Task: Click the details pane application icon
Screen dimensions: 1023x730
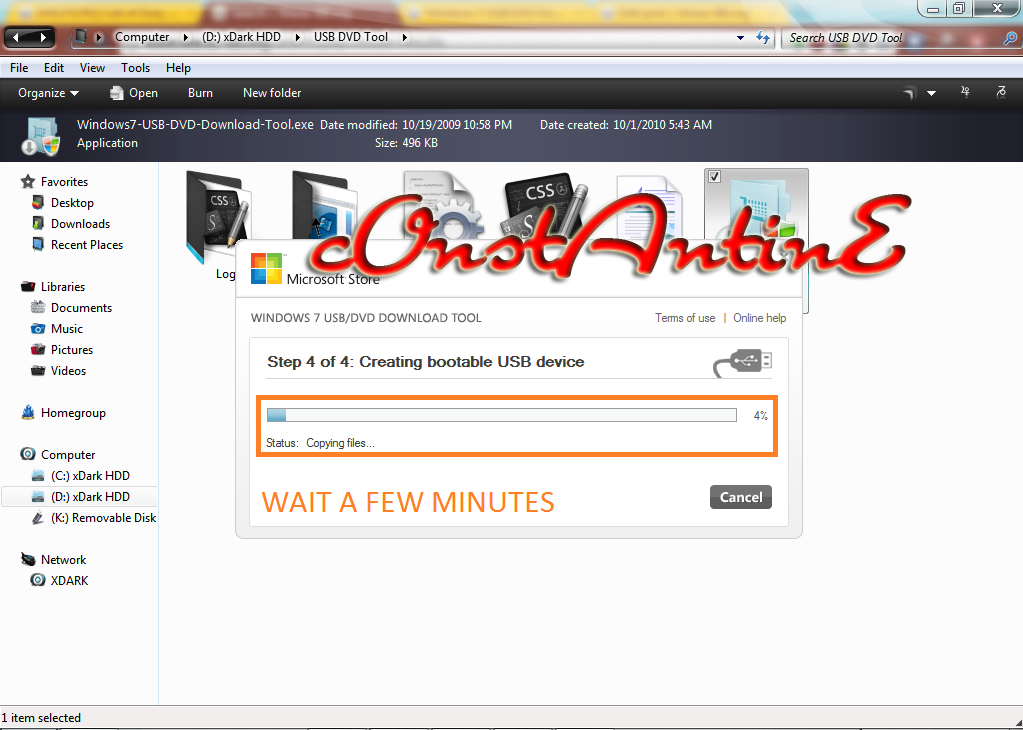Action: point(40,136)
